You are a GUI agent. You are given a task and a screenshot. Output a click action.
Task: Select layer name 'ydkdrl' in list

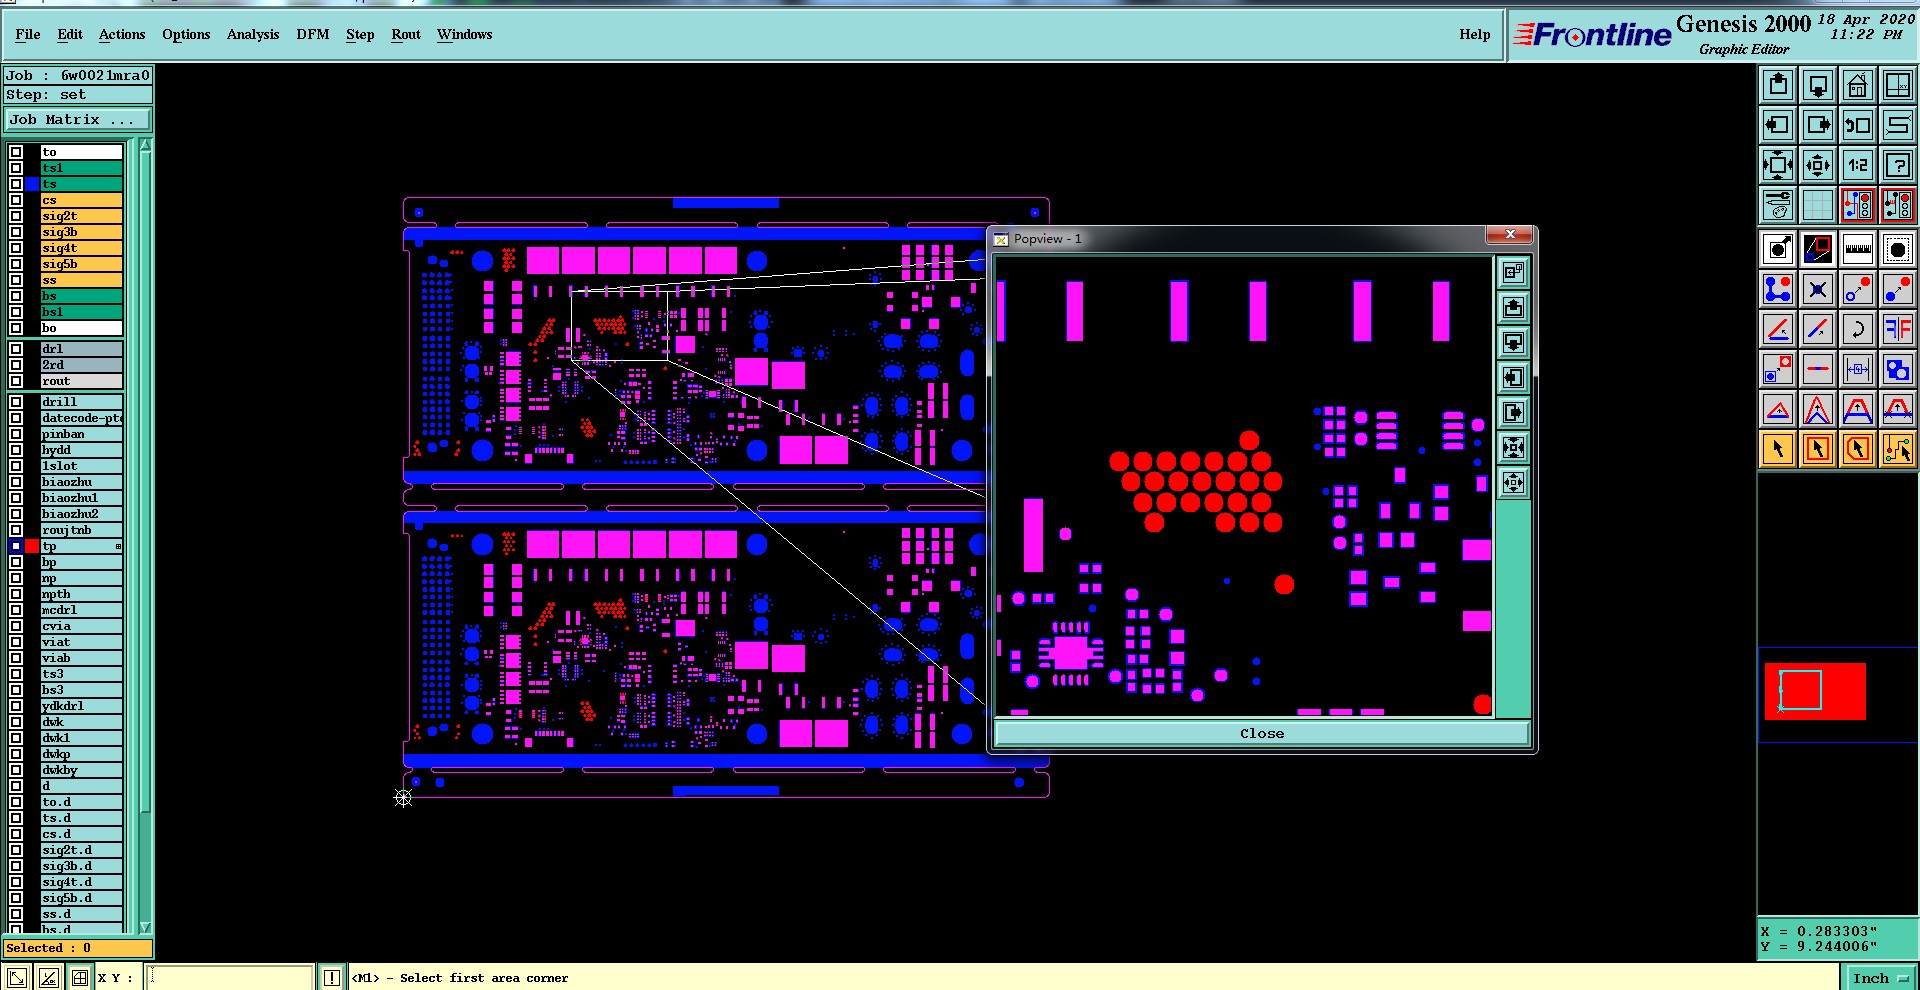pyautogui.click(x=82, y=706)
